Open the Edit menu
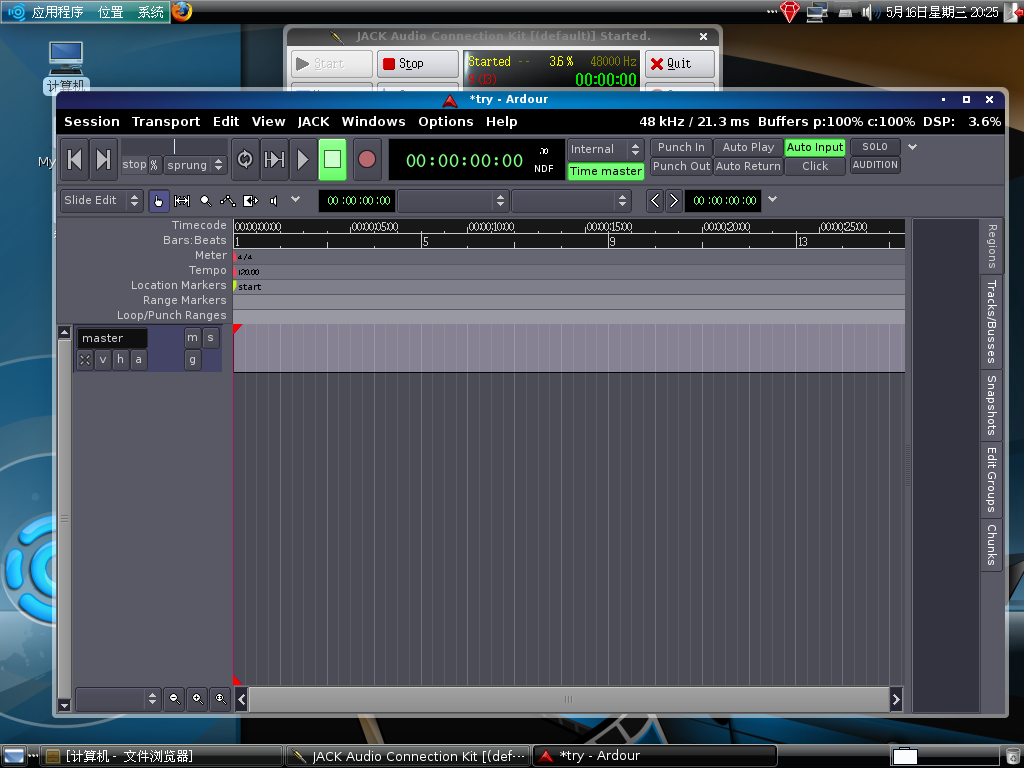Image resolution: width=1024 pixels, height=768 pixels. (226, 121)
